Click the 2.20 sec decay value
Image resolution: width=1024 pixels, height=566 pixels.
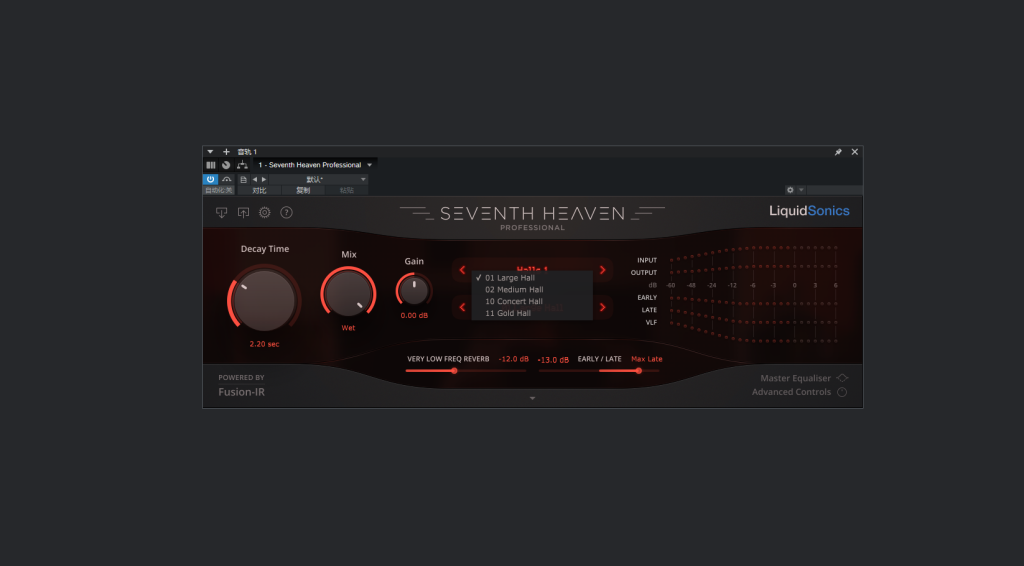(x=264, y=344)
